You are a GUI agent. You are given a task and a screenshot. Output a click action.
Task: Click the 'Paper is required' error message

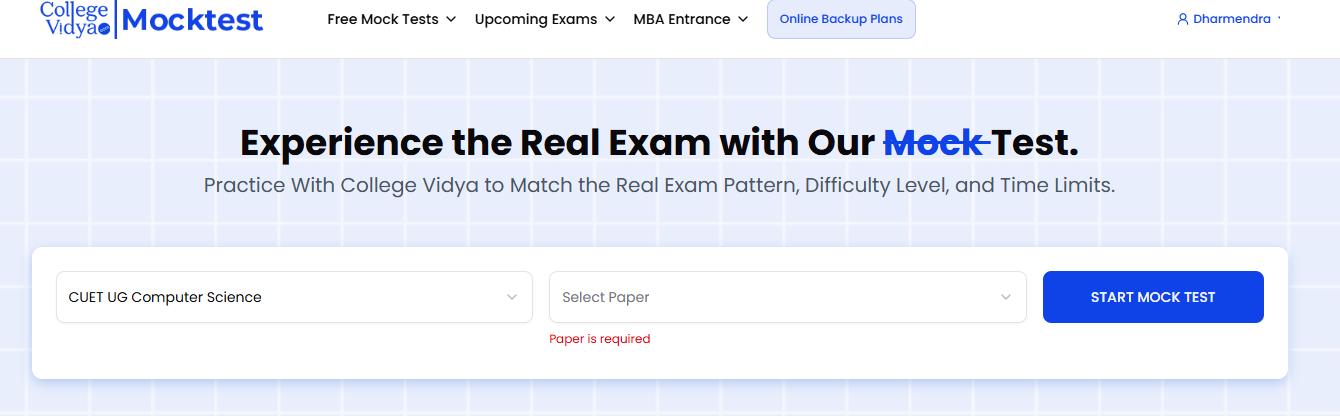click(600, 339)
